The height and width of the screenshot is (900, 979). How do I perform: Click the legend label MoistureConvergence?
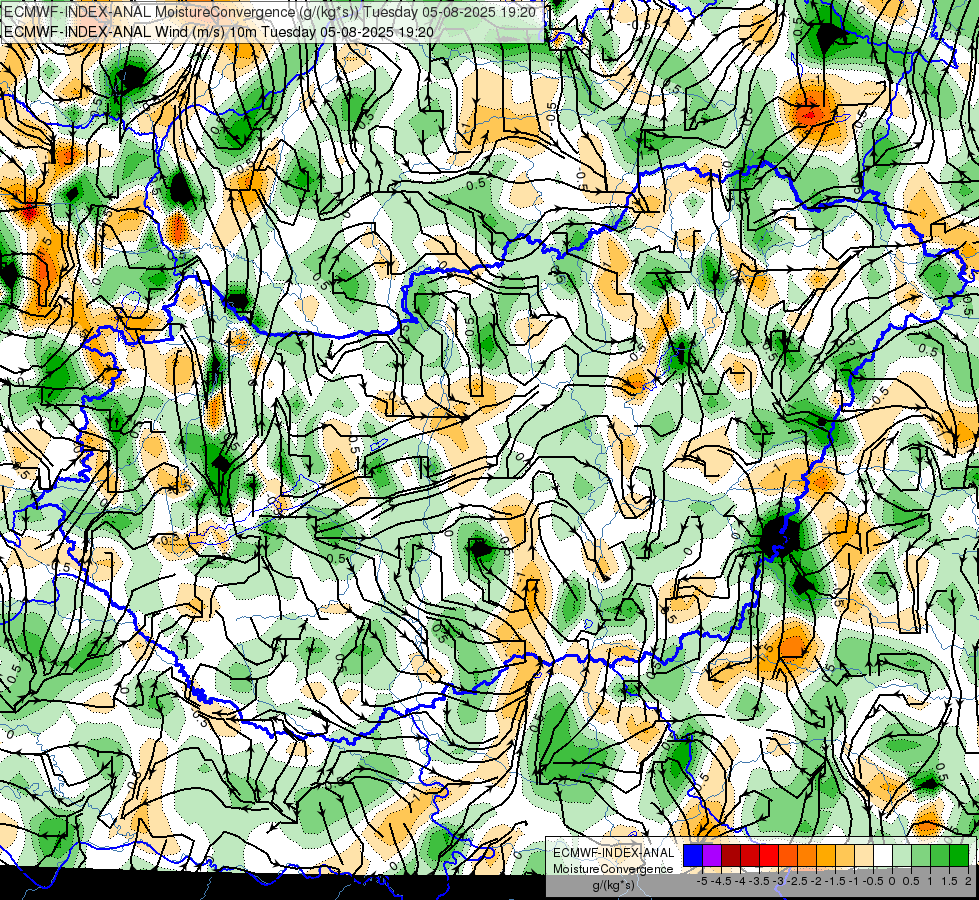click(x=613, y=869)
